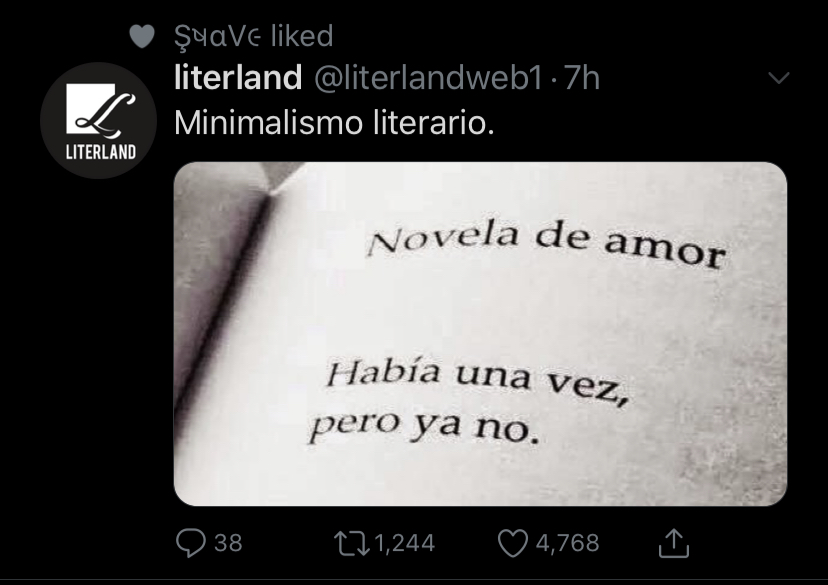Select the Minimalismo literario tweet text
Viewport: 828px width, 585px height.
tap(334, 122)
